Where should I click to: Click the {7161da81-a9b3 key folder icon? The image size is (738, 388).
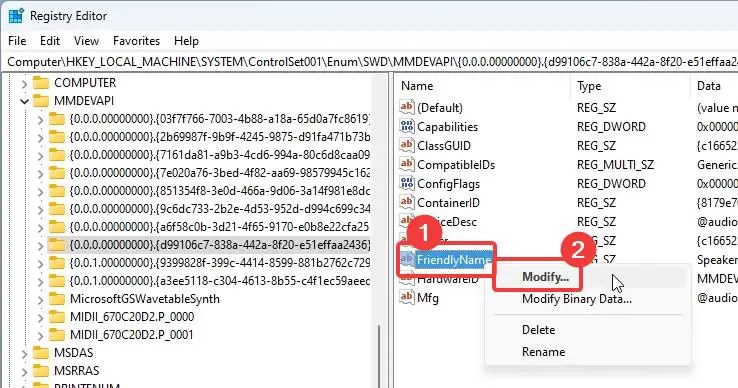coord(57,155)
